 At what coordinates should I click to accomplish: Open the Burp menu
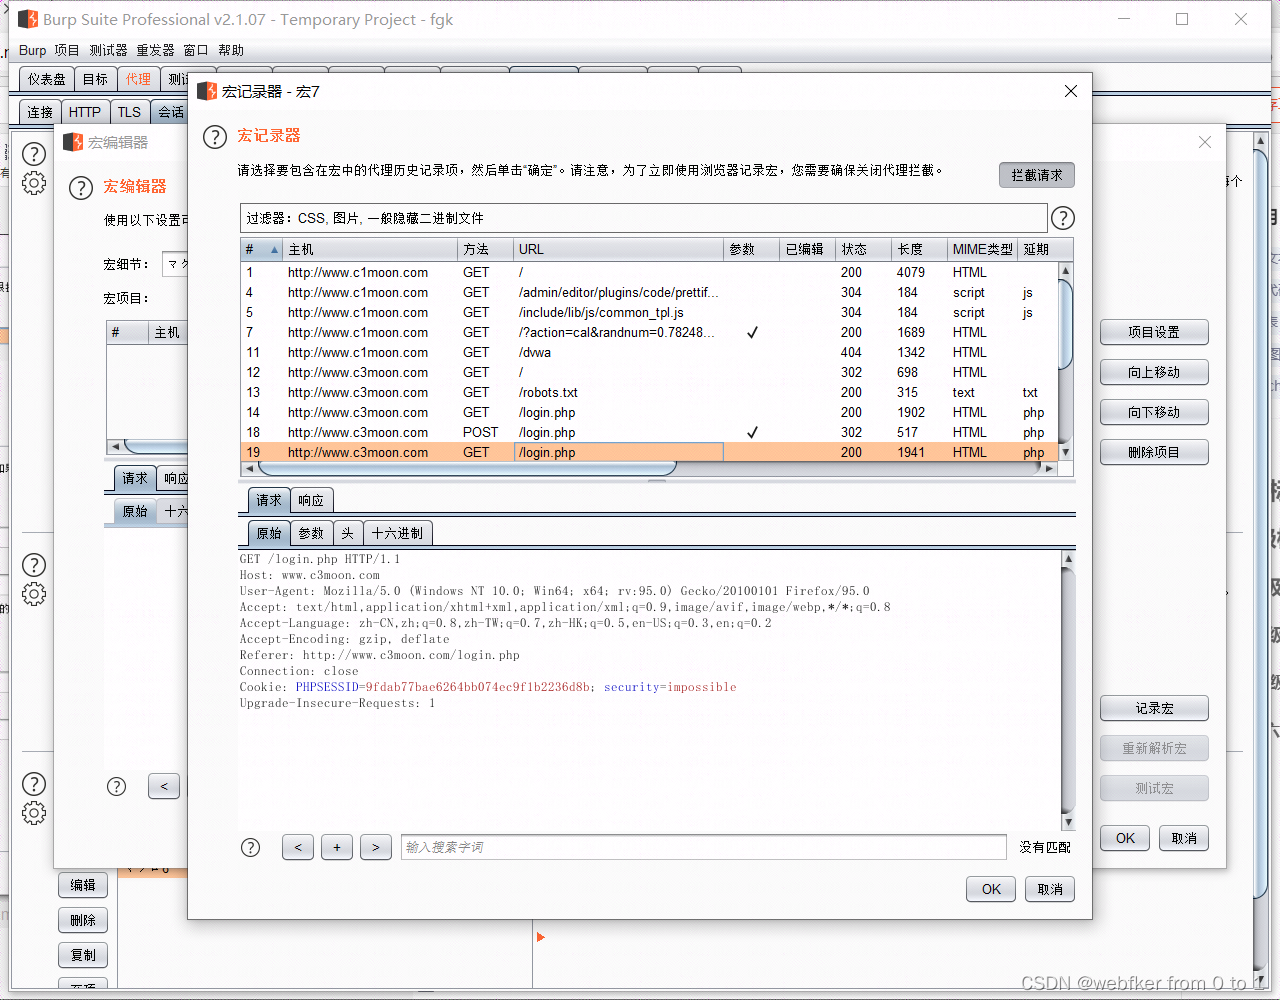32,50
